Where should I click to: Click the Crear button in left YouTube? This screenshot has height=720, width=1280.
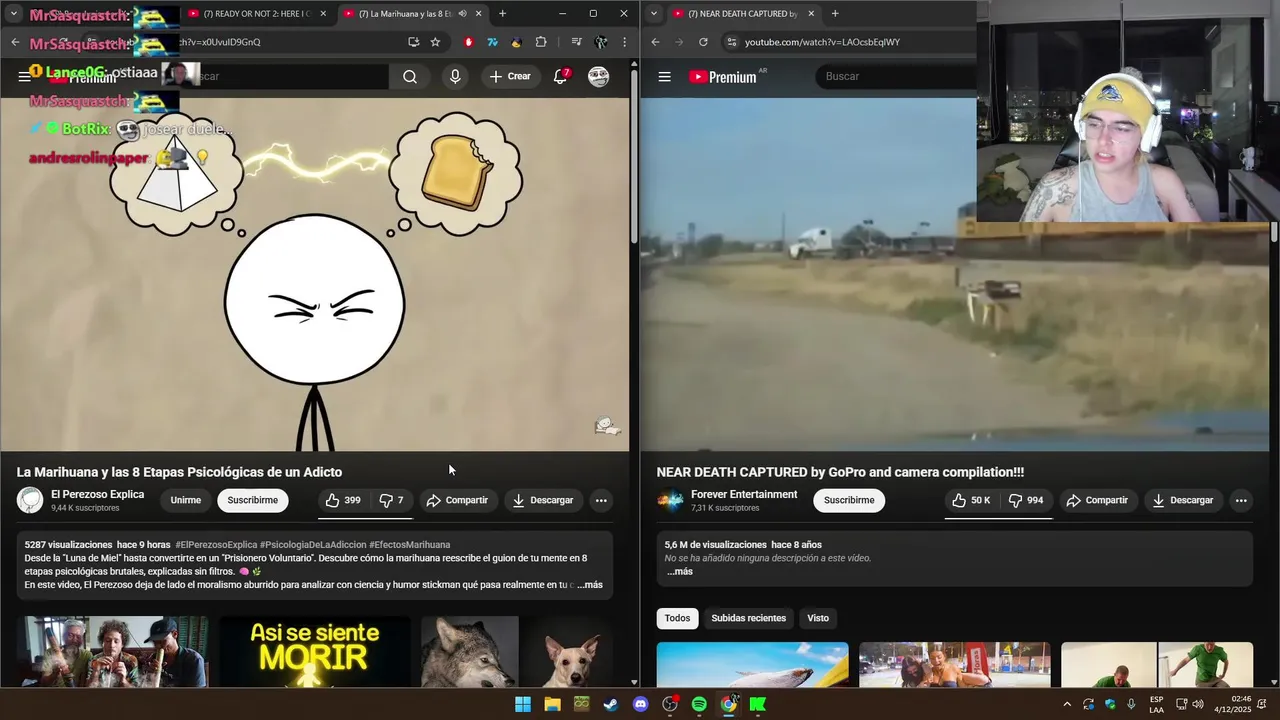click(510, 76)
